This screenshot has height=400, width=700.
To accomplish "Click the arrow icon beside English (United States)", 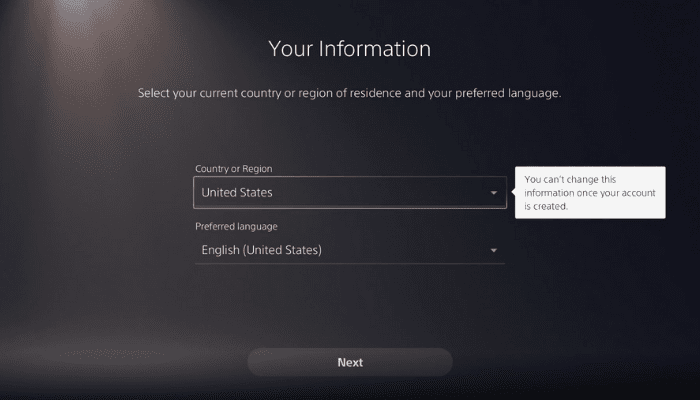I will click(x=493, y=250).
